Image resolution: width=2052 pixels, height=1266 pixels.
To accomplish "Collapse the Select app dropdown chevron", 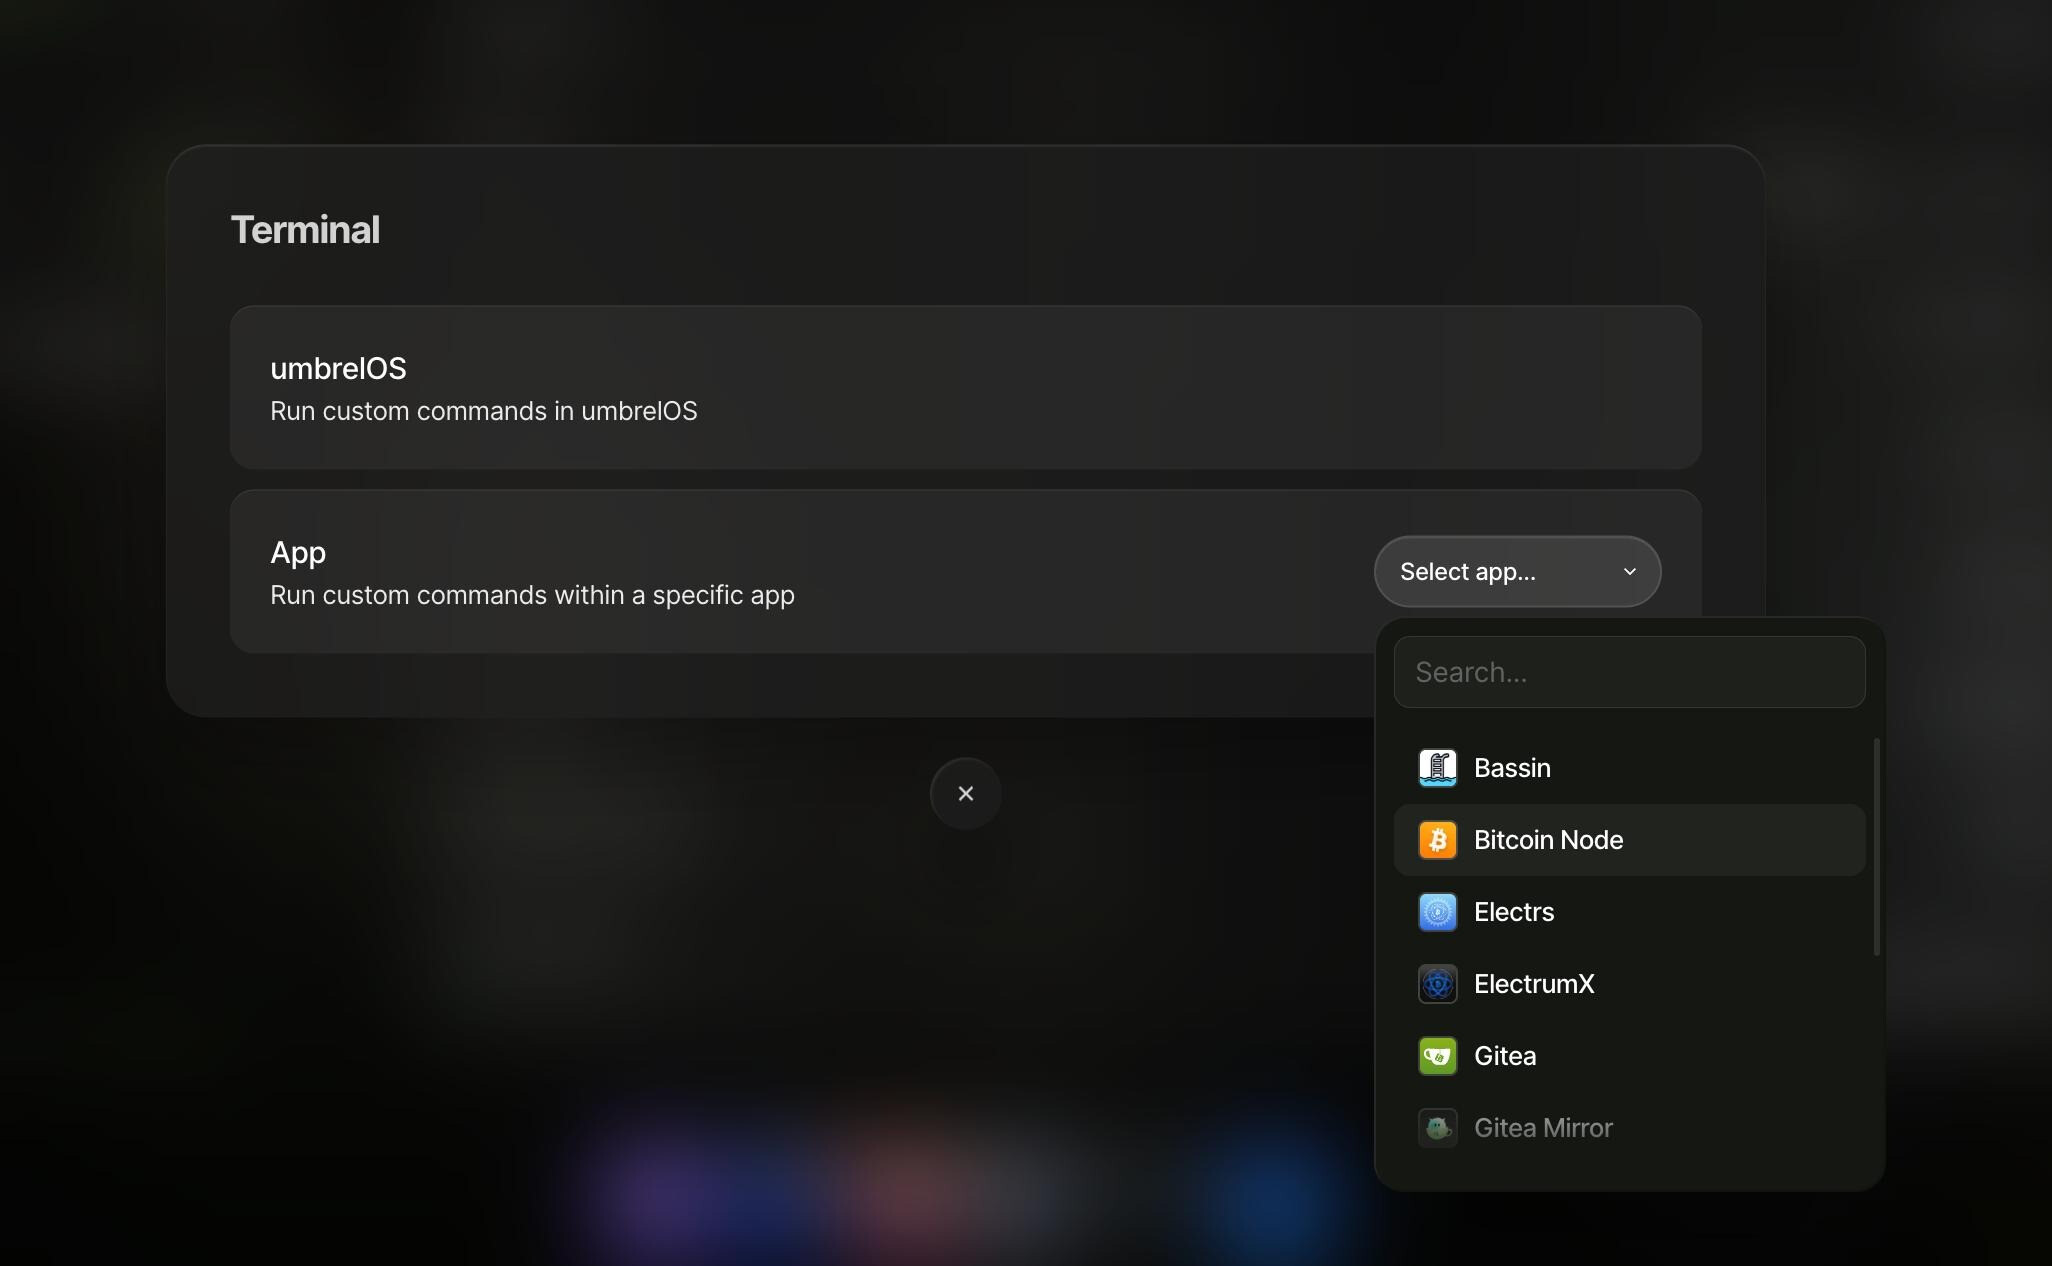I will tap(1629, 572).
